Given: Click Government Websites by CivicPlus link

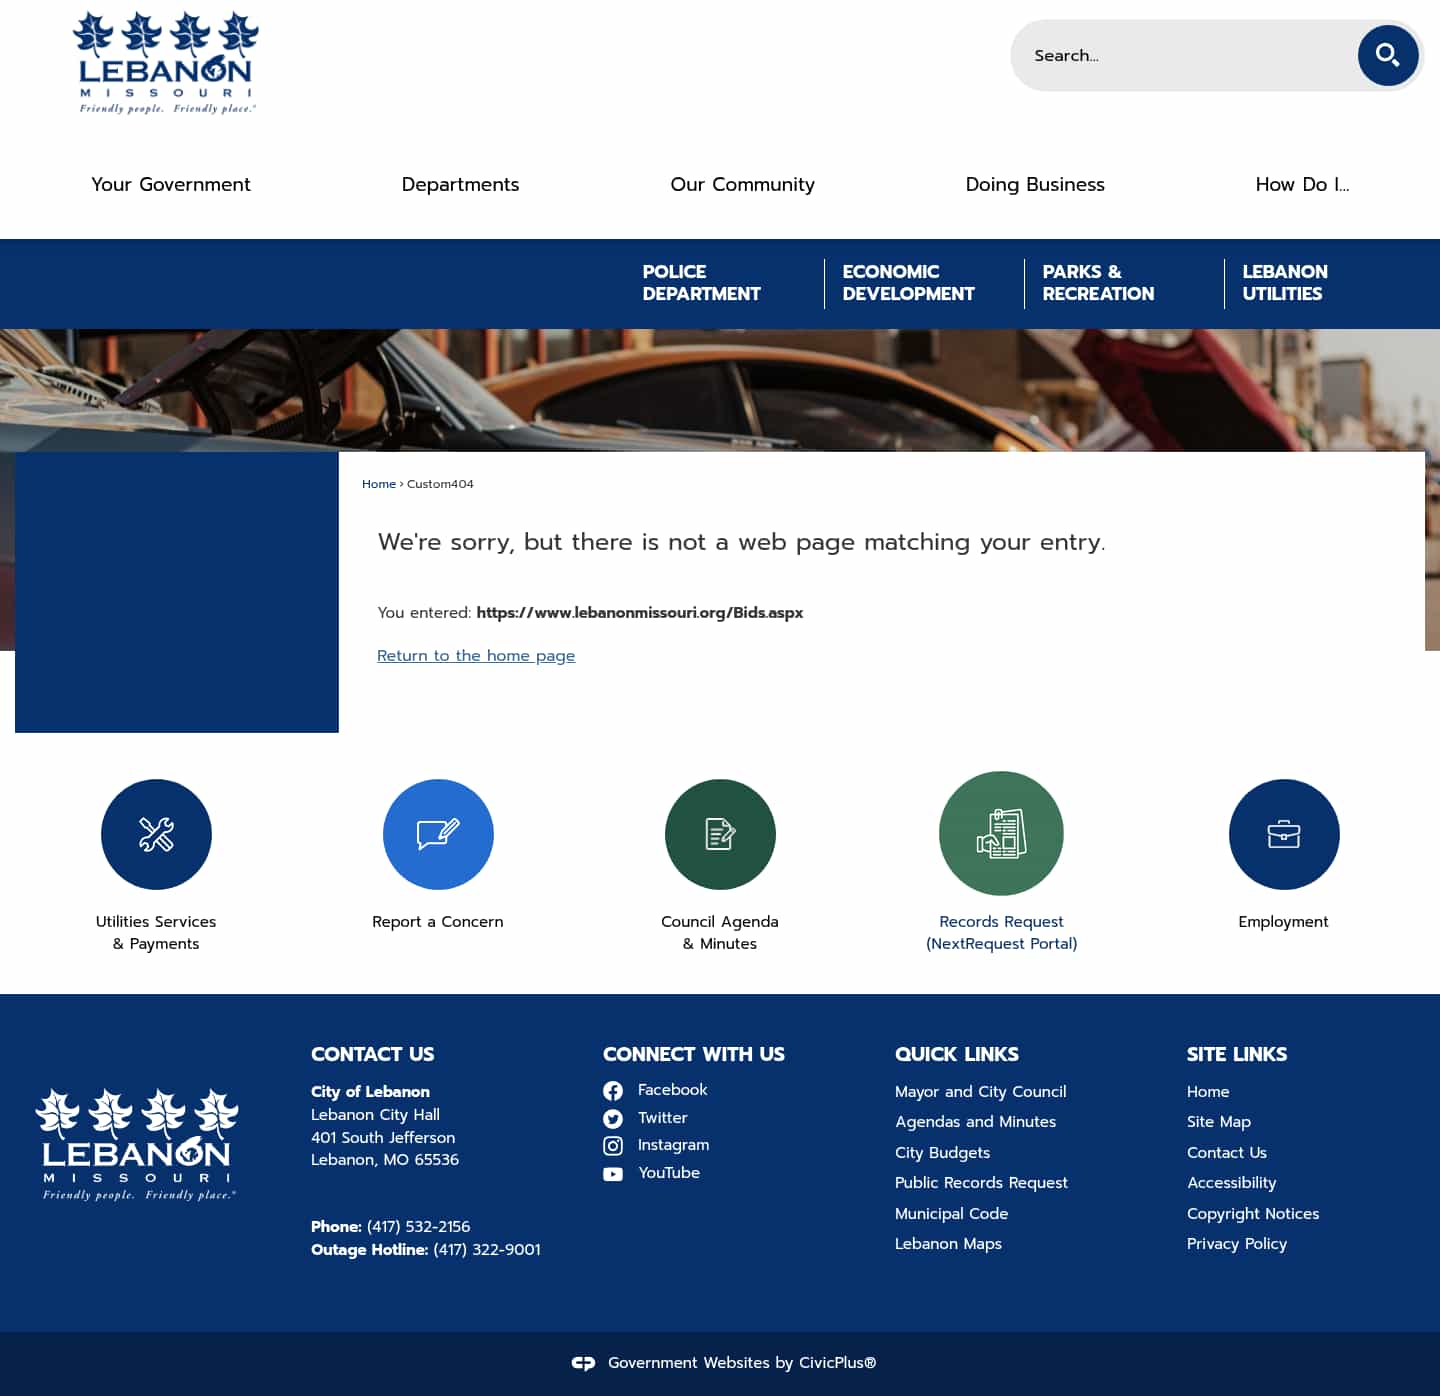Looking at the screenshot, I should [x=742, y=1363].
